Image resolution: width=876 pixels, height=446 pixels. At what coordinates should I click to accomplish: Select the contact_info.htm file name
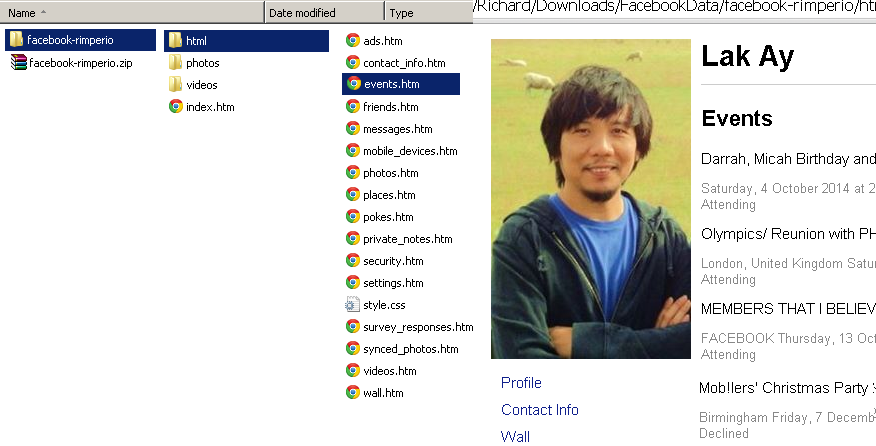tap(404, 63)
